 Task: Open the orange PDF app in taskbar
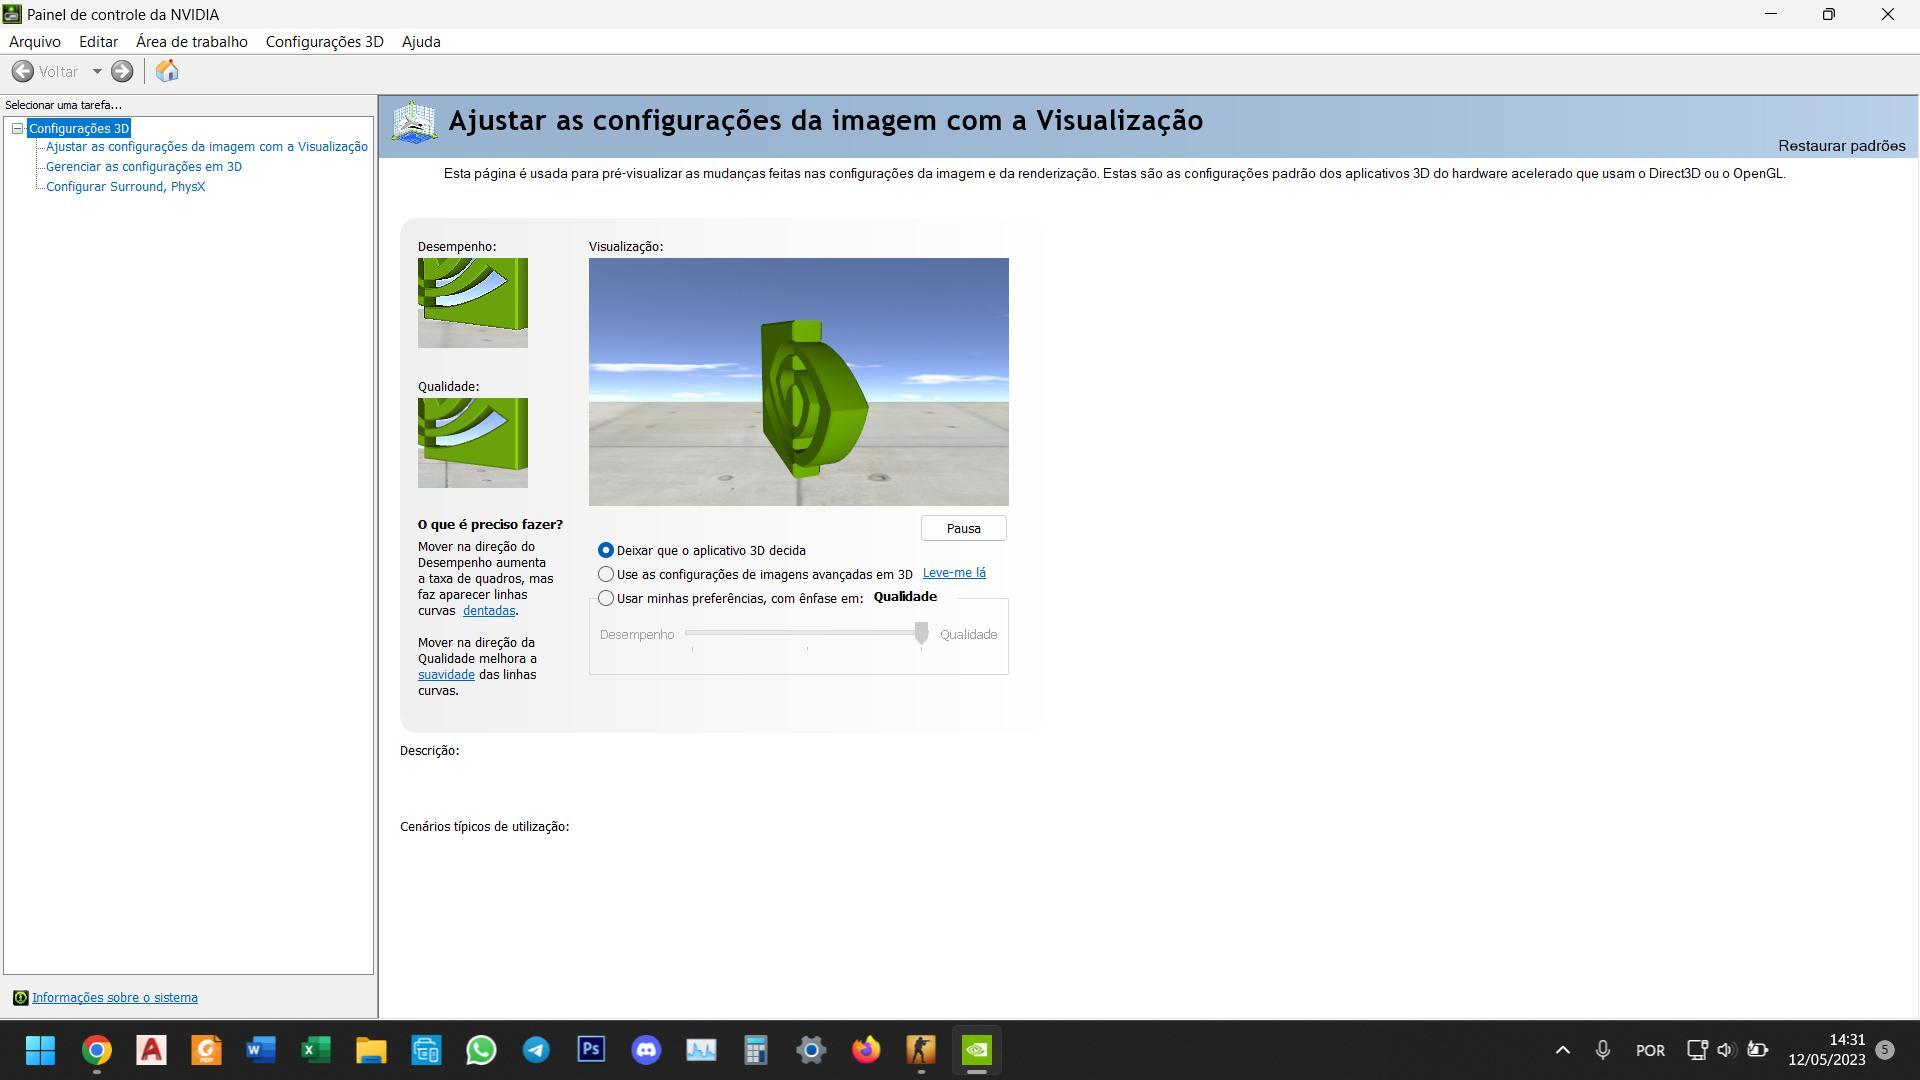pos(206,1050)
